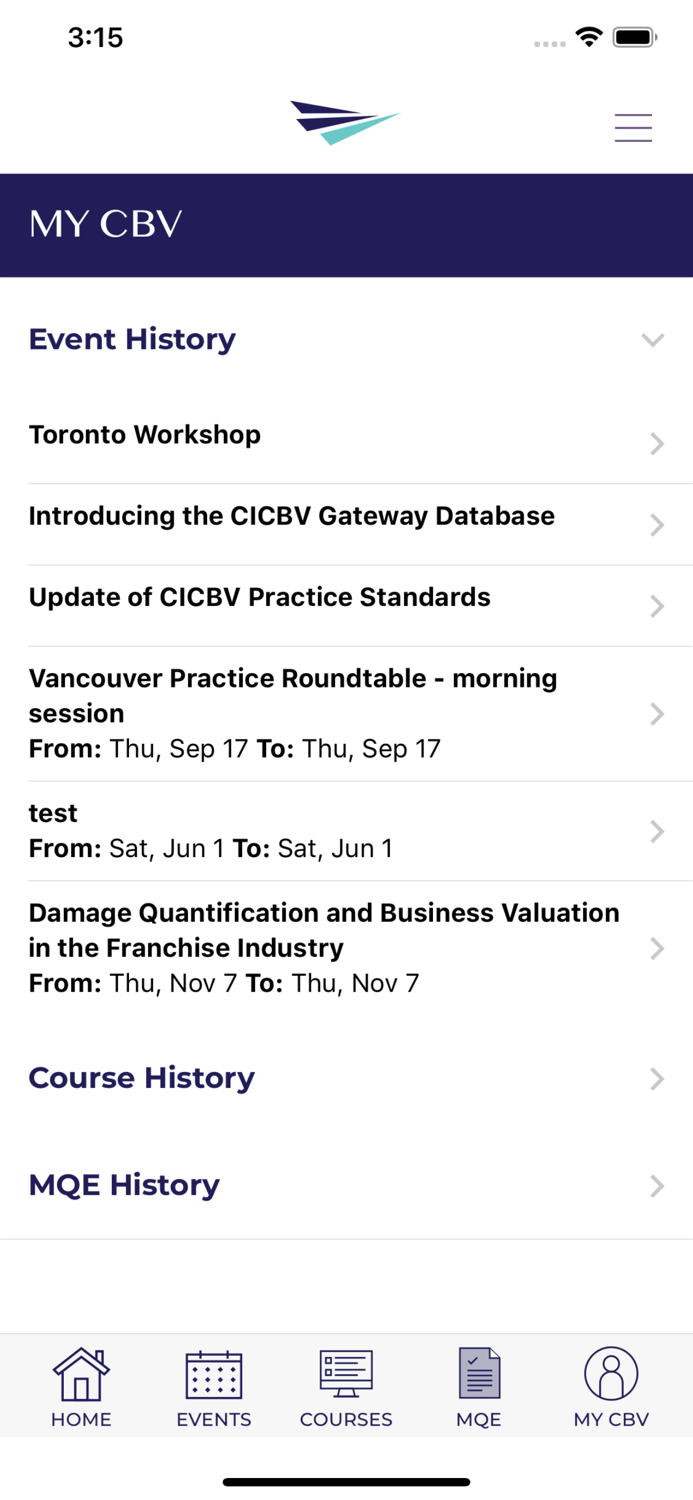The height and width of the screenshot is (1500, 693).
Task: Open the Toronto Workshop event
Action: [346, 434]
